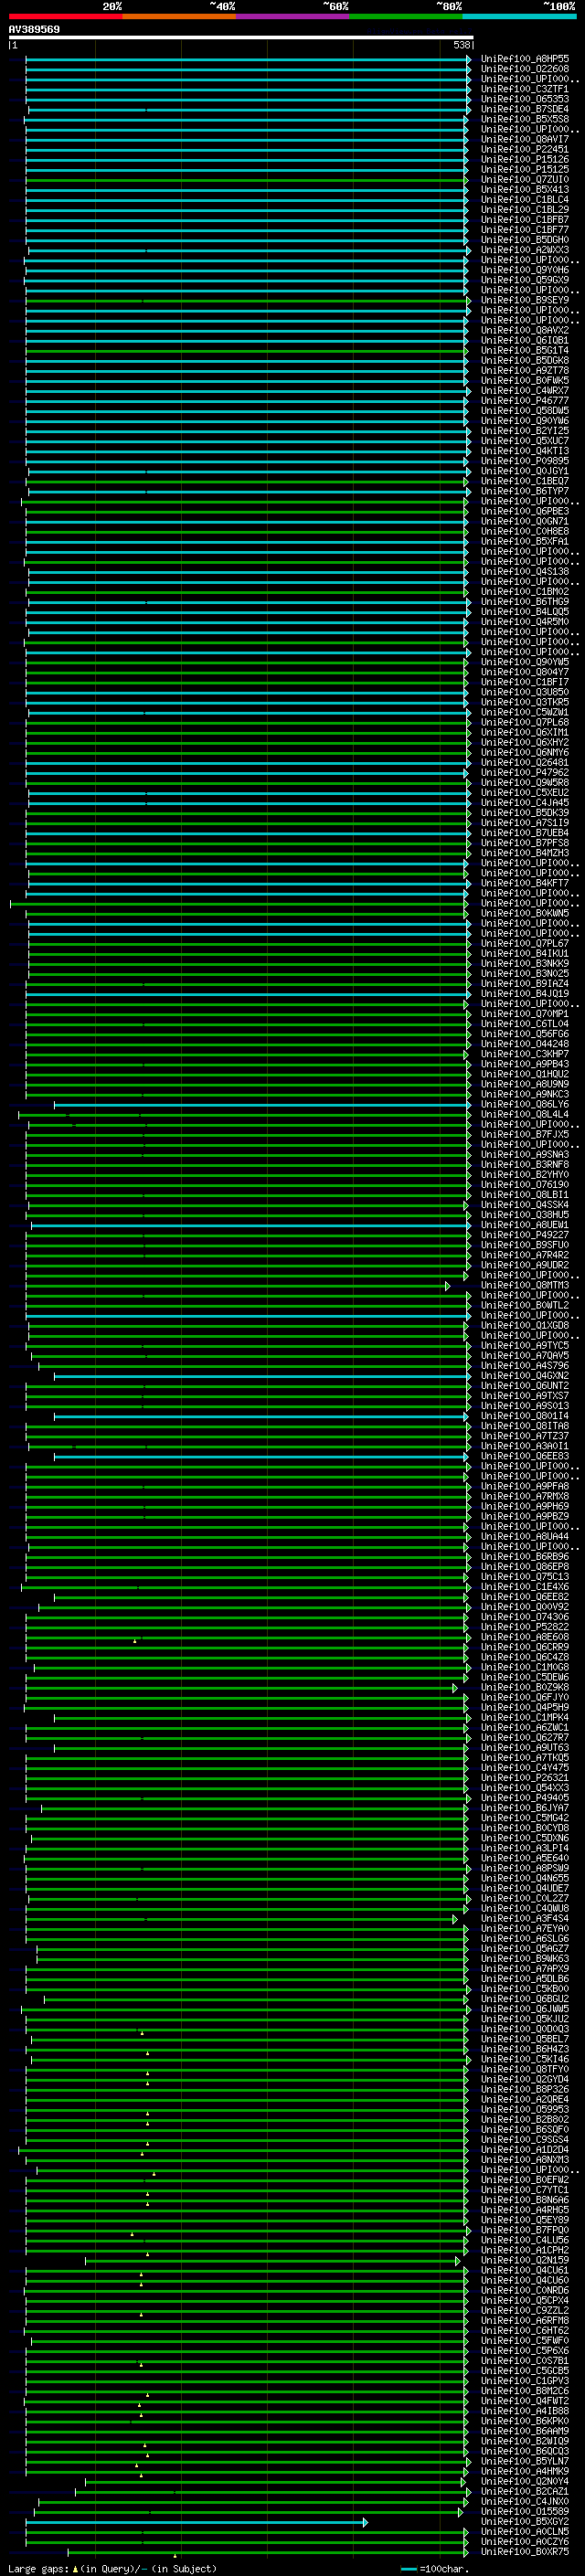
Task: Open hit UniRef100_B5X5S8
Action: click(x=525, y=119)
